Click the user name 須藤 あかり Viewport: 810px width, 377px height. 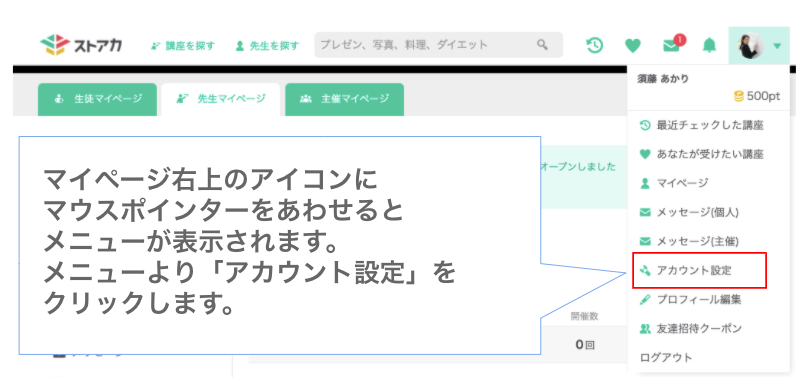[663, 79]
